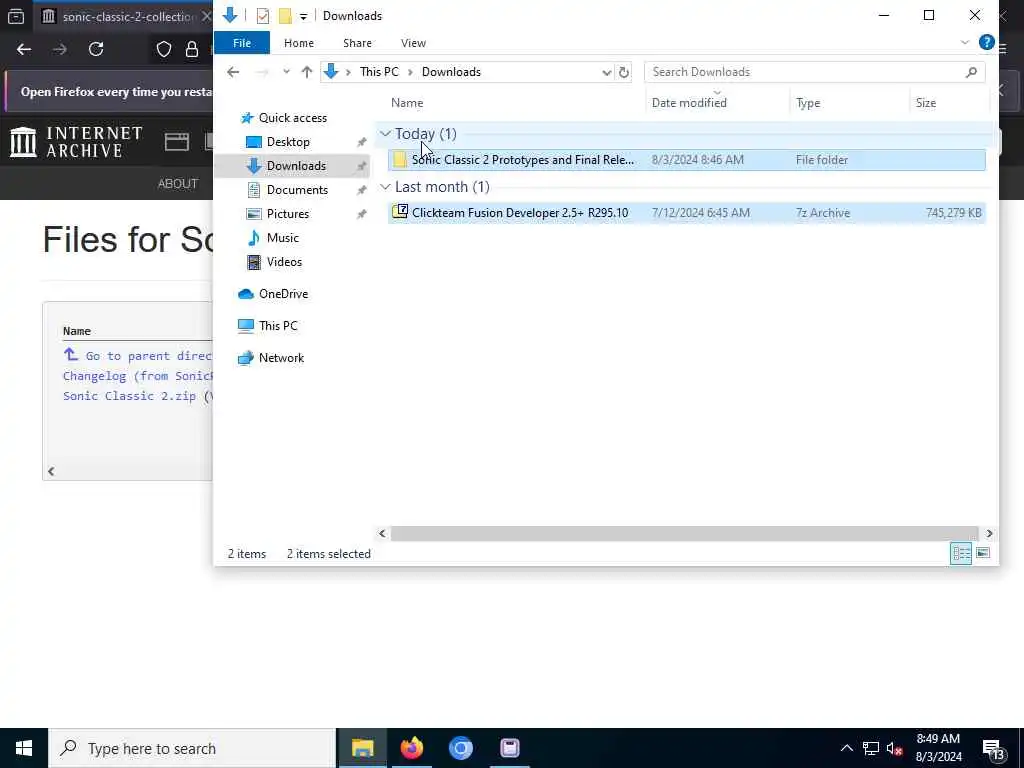The width and height of the screenshot is (1024, 768).
Task: Click This PC in the address breadcrumb
Action: point(379,72)
